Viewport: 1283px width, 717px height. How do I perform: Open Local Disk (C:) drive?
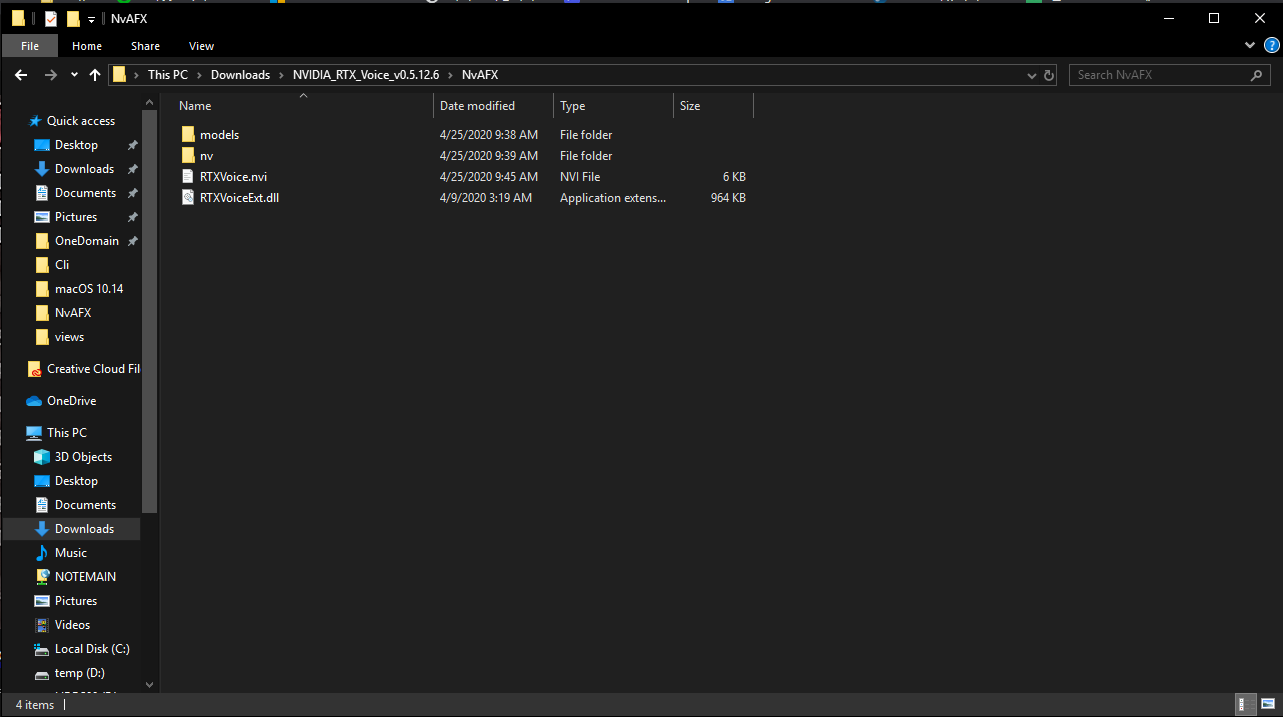(92, 649)
